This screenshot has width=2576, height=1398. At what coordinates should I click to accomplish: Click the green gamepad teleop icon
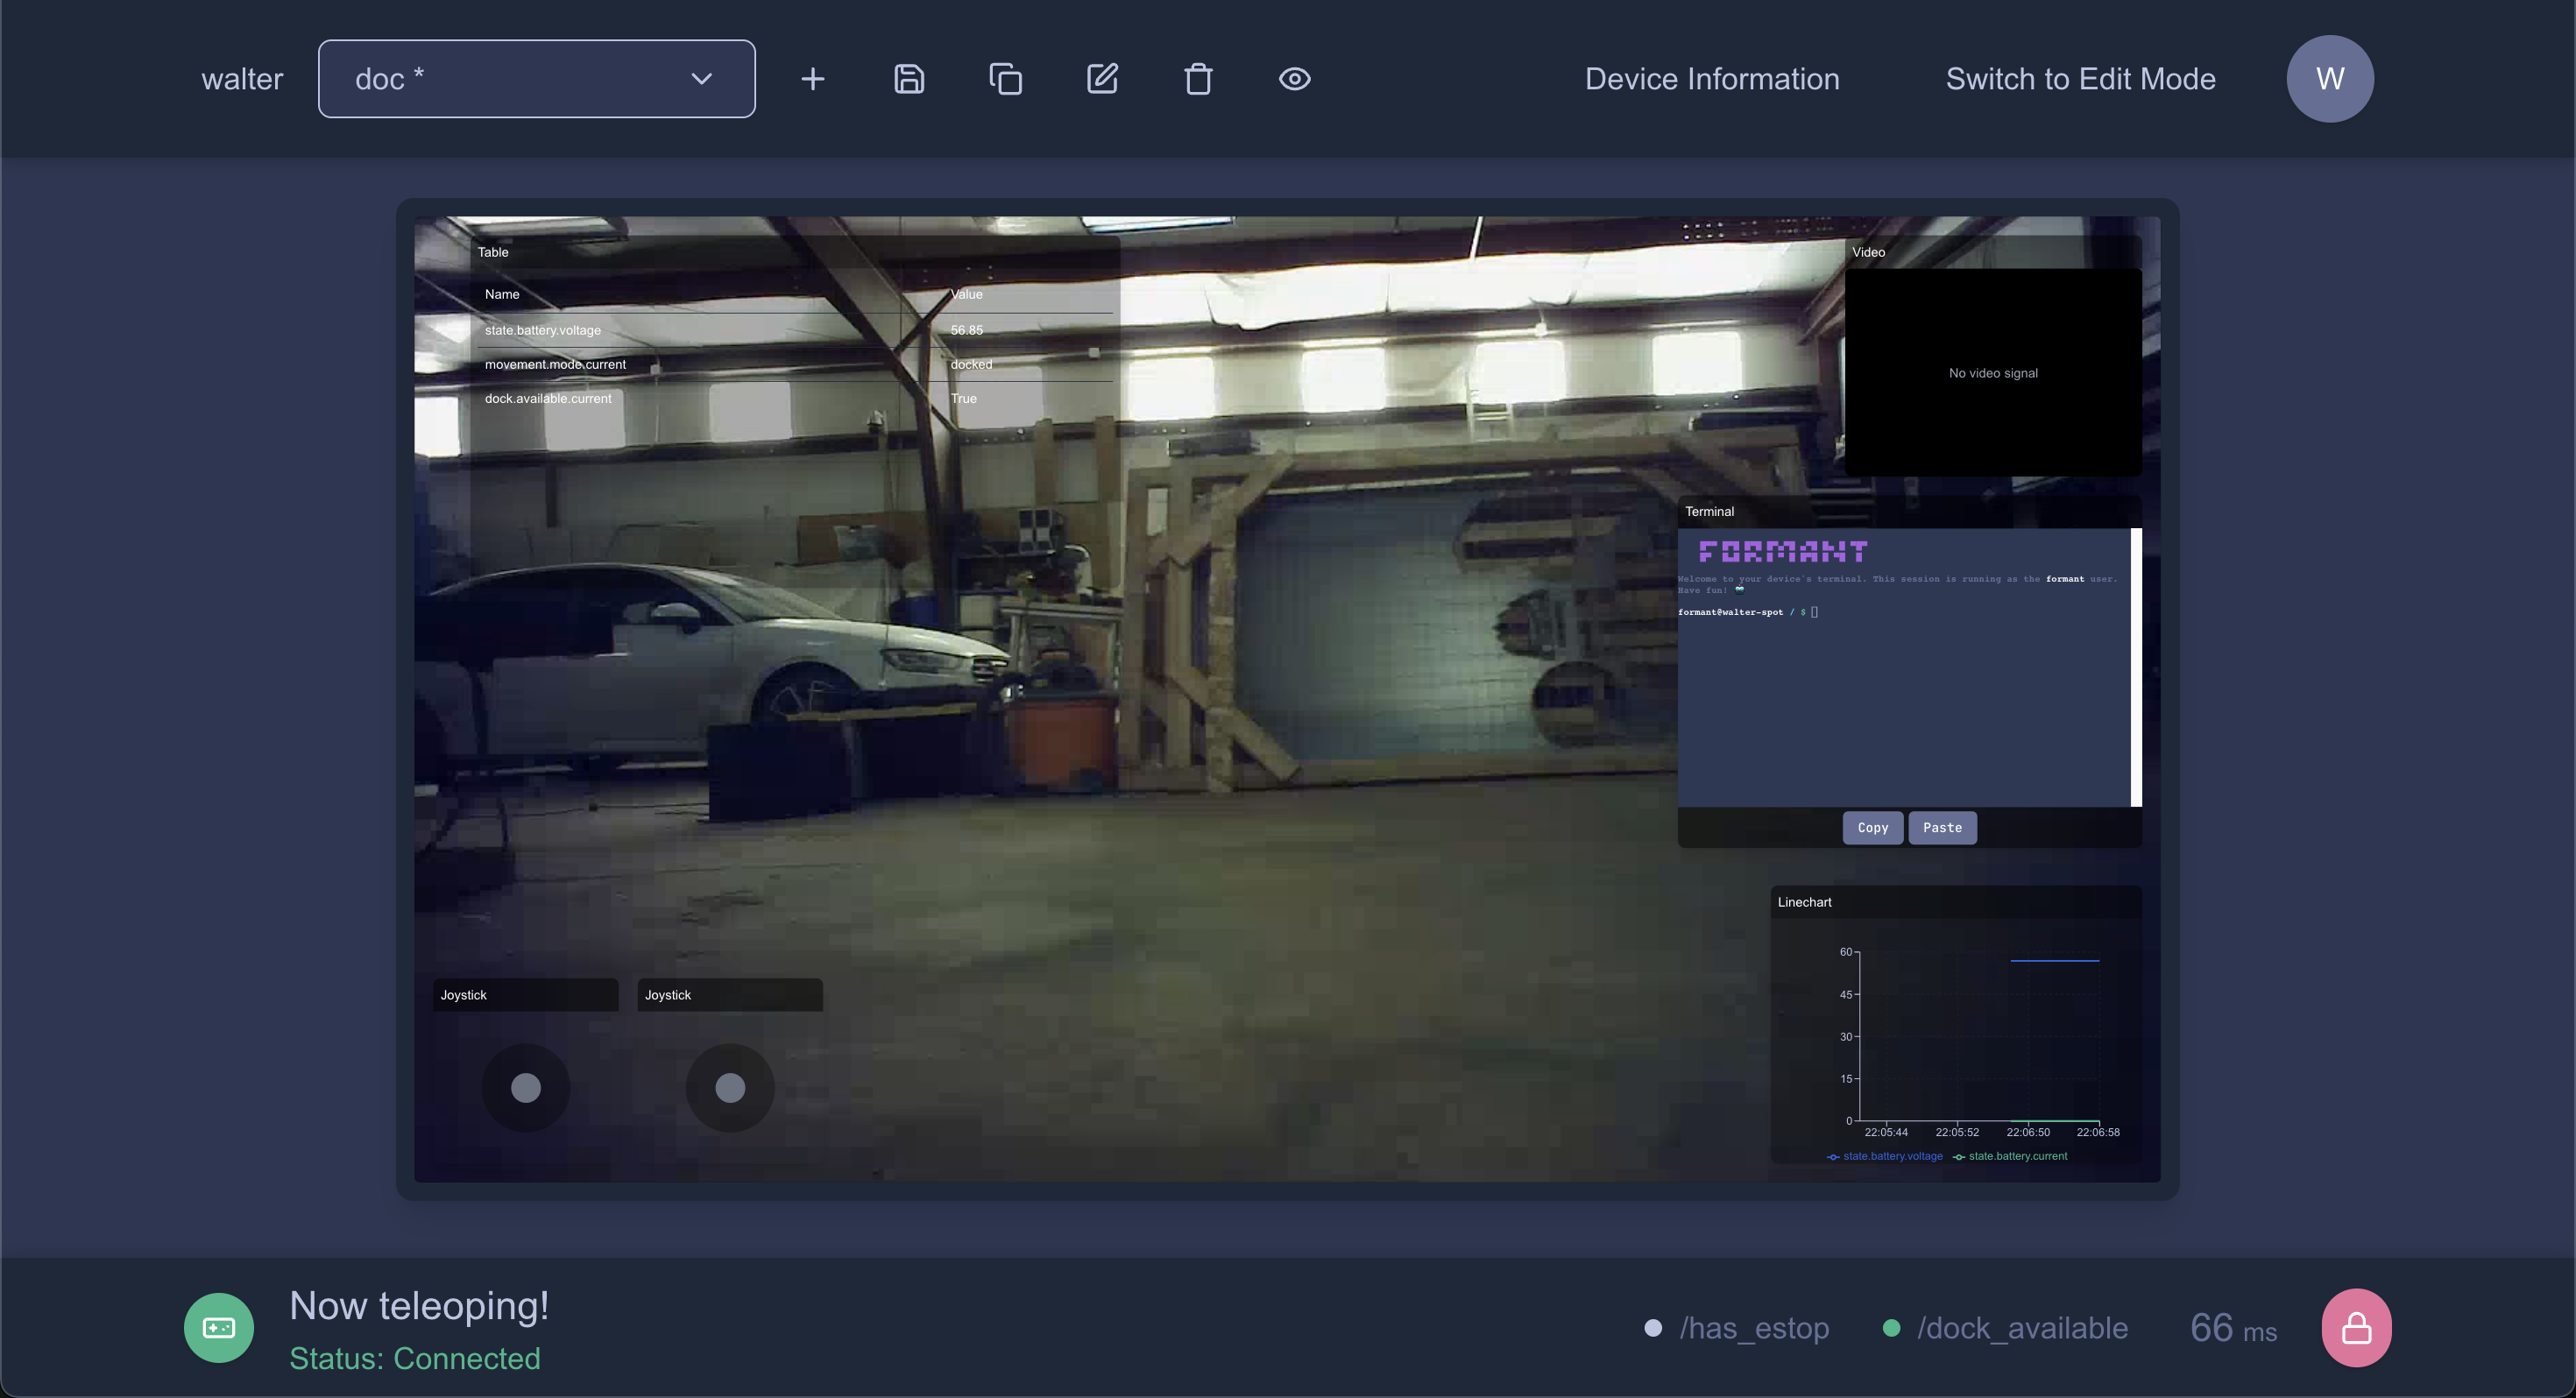tap(218, 1327)
